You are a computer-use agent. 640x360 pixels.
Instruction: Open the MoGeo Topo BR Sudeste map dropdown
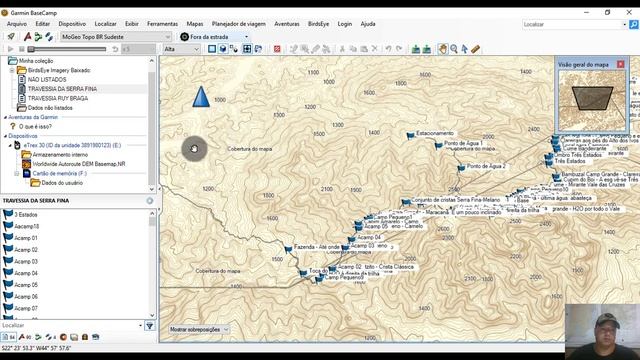point(116,37)
